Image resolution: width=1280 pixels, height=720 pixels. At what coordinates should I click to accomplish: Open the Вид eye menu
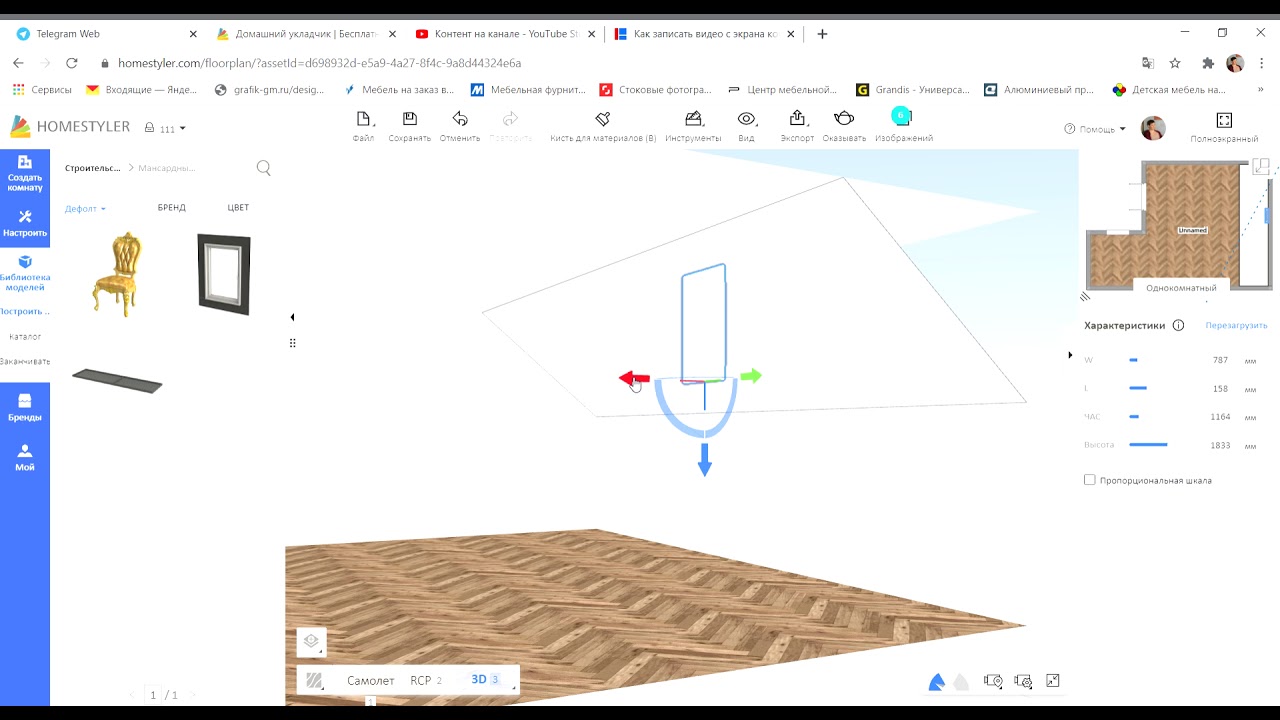point(746,119)
